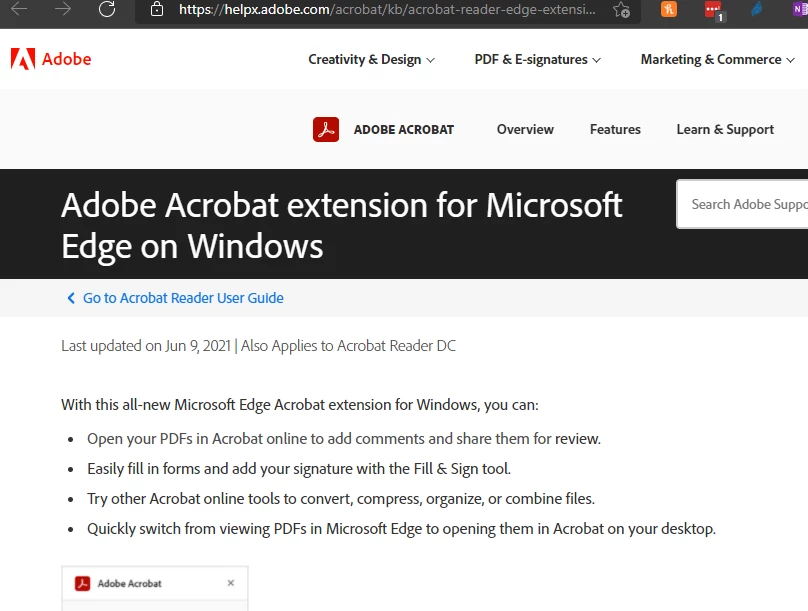This screenshot has width=808, height=611.
Task: Click the 'Open your PDFs in Acrobat online' bullet
Action: 344,439
